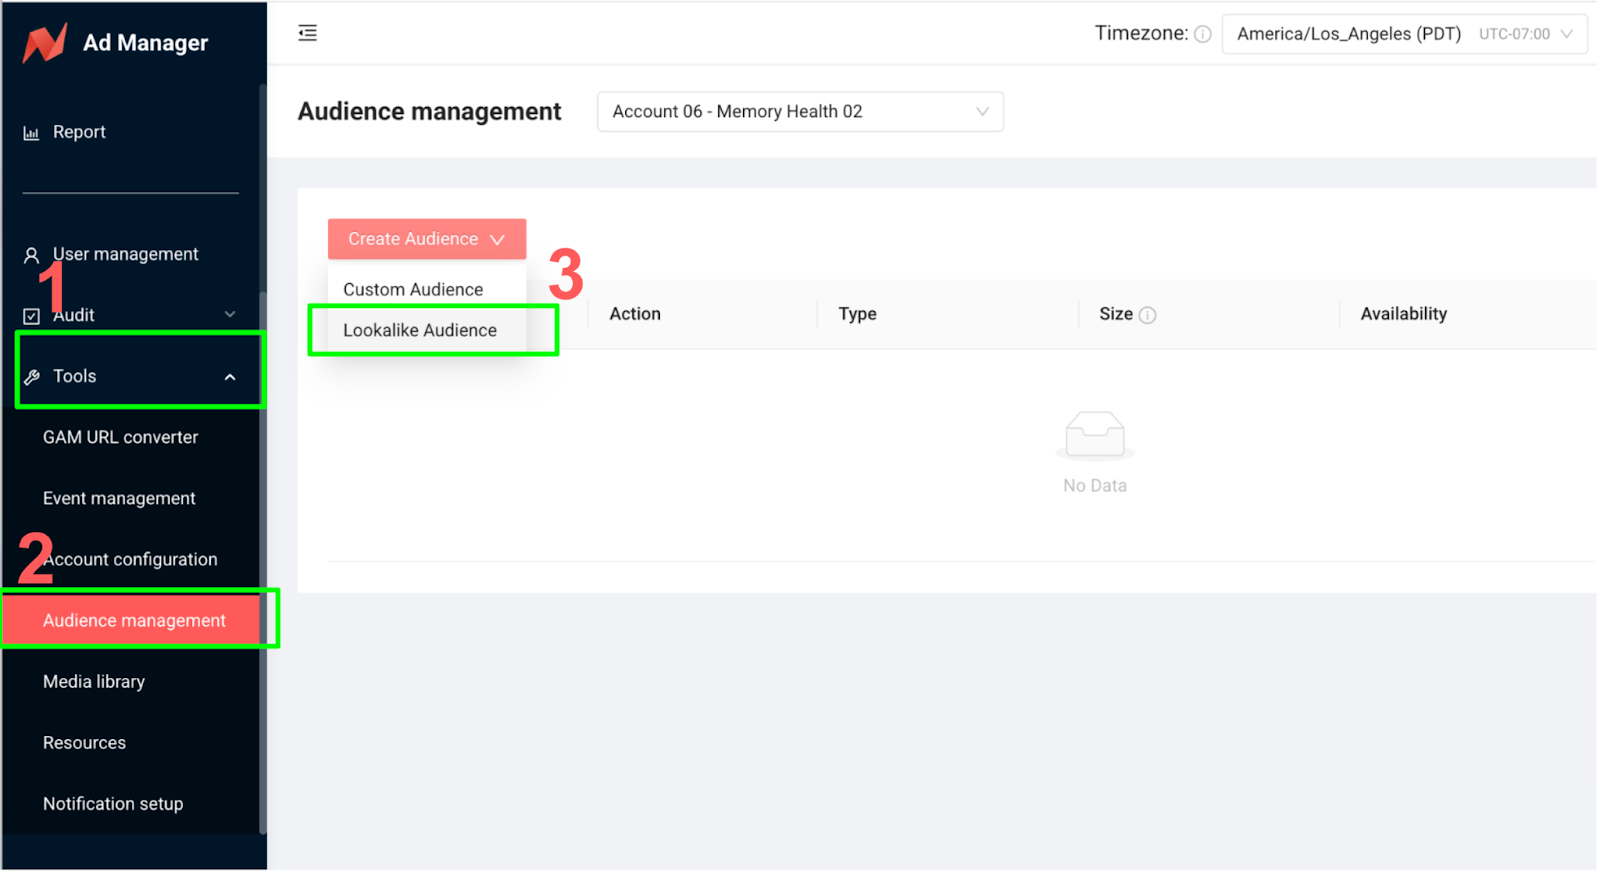Click the Ad Manager logo icon
Viewport: 1600px width, 872px height.
pyautogui.click(x=45, y=43)
